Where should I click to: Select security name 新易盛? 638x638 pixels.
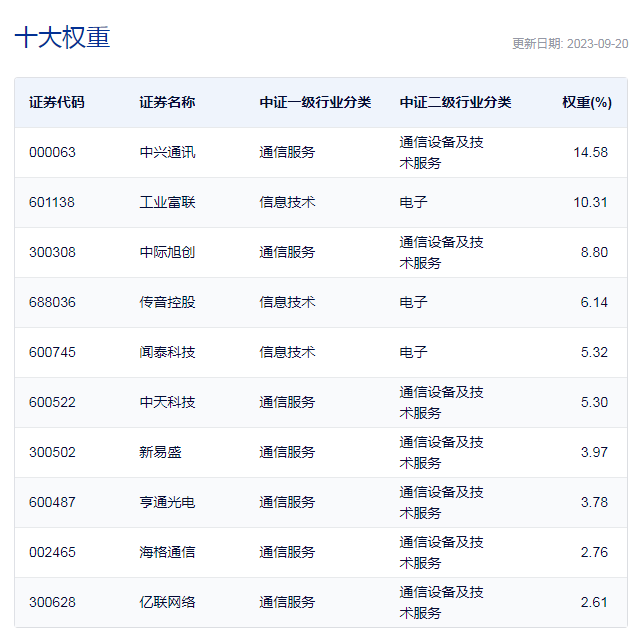160,452
